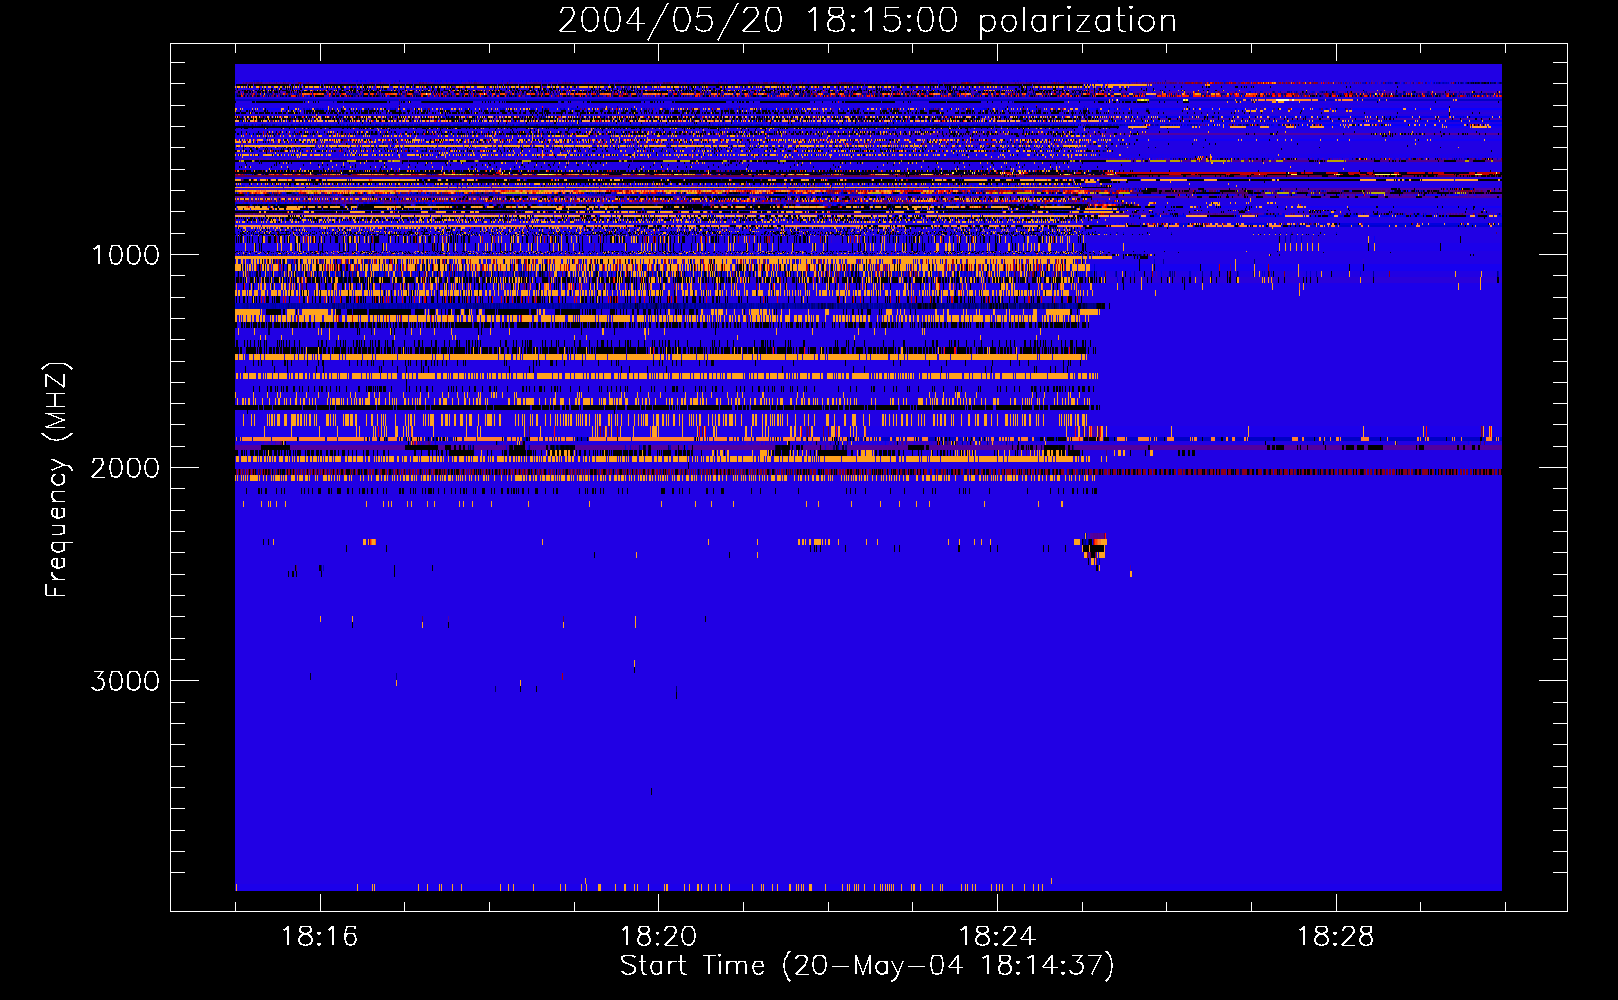Click the 18:24 time tick label
Viewport: 1618px width, 1000px height.
pyautogui.click(x=997, y=936)
